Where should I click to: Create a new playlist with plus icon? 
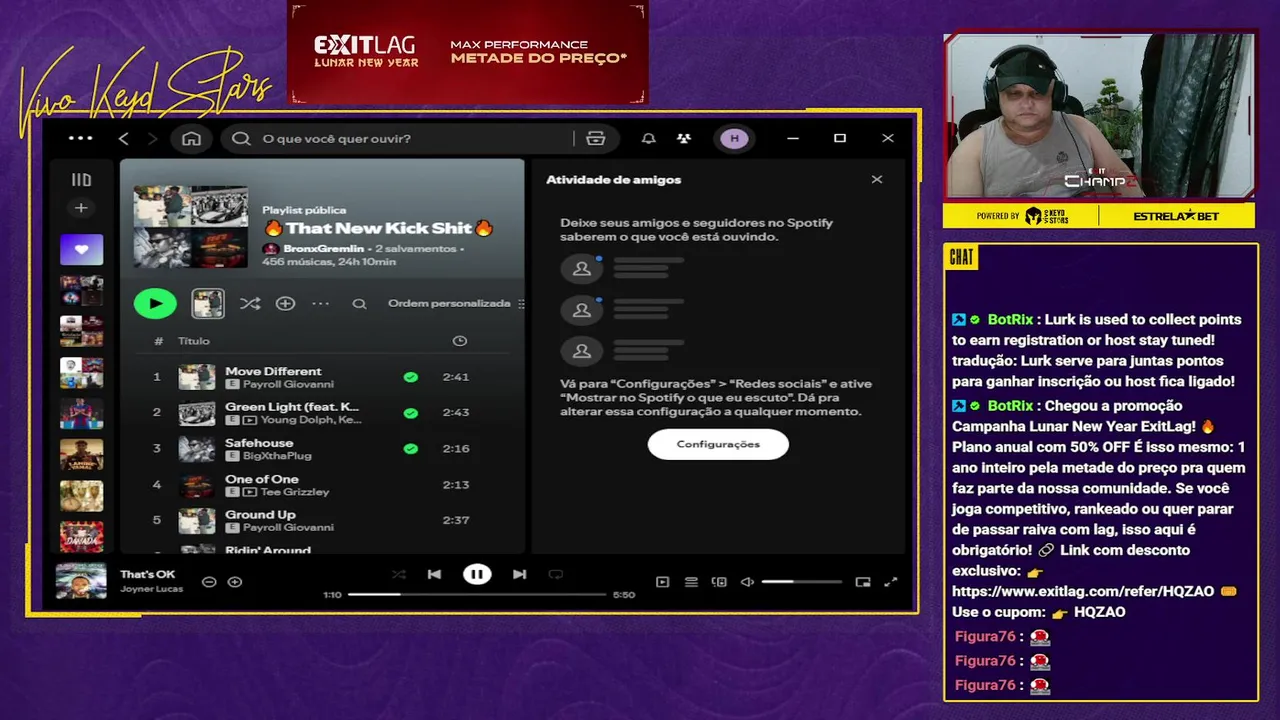click(x=81, y=208)
